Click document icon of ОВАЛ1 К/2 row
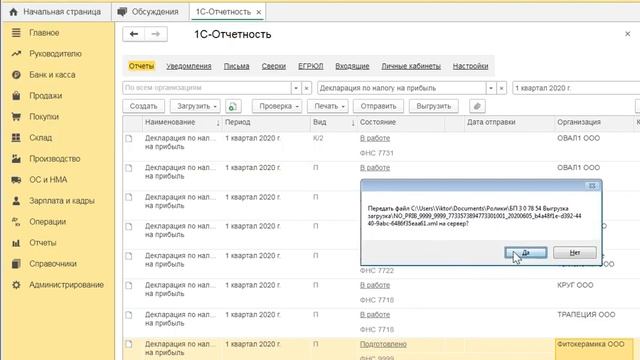 [x=129, y=138]
